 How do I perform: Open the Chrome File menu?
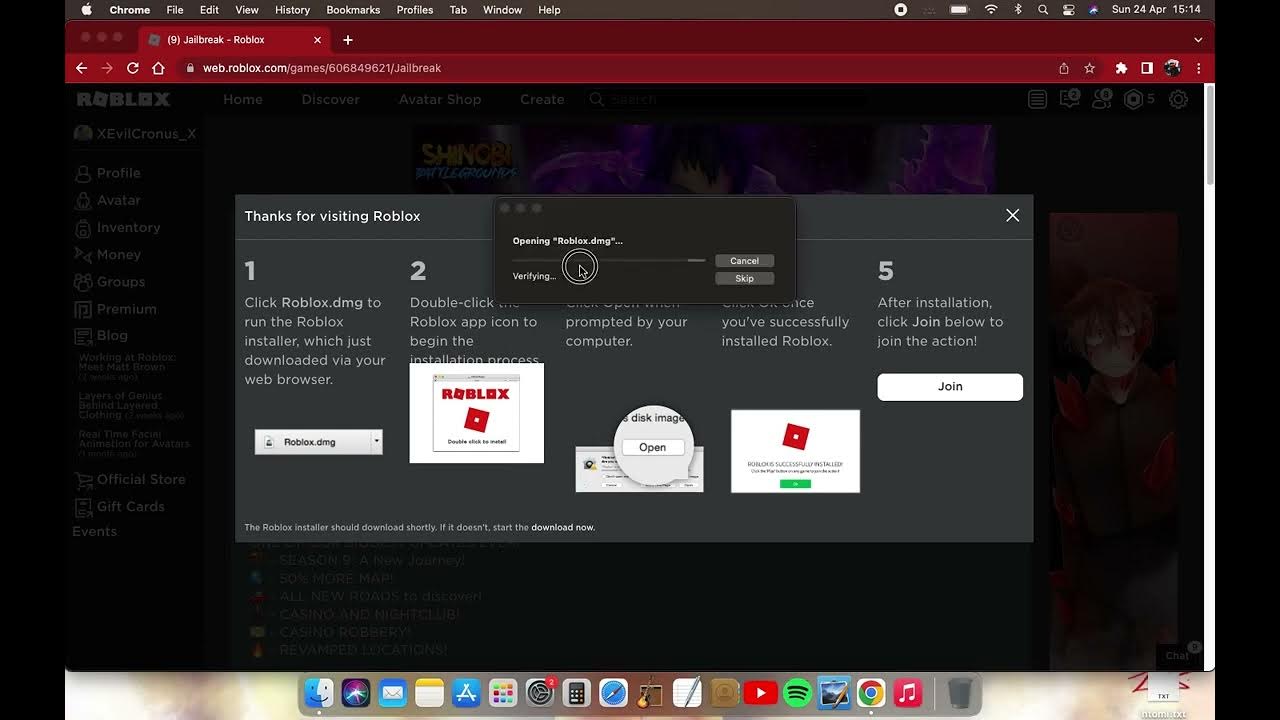coord(175,10)
